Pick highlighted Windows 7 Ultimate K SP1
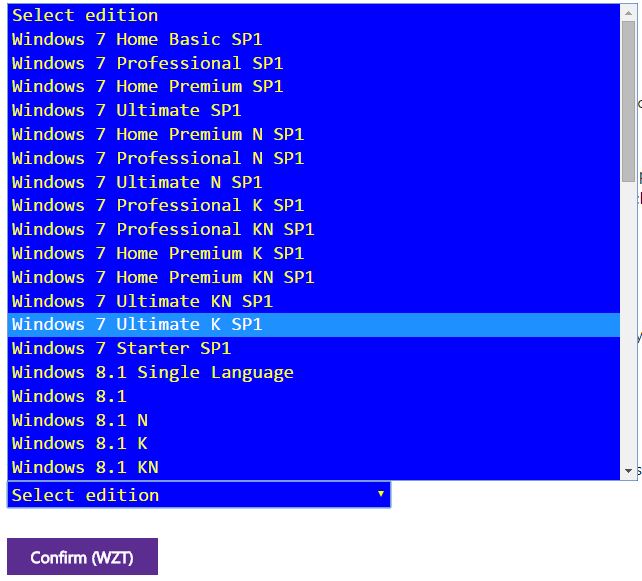The image size is (642, 581). coord(314,325)
